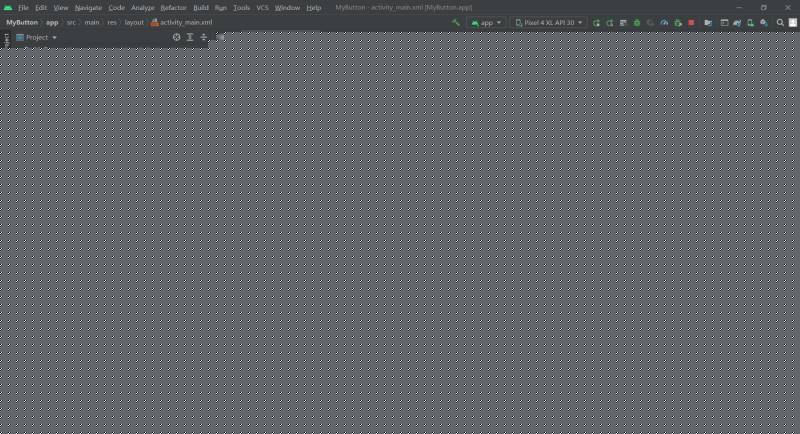The height and width of the screenshot is (434, 800).
Task: Click the Apply Code Changes icon
Action: click(x=623, y=22)
